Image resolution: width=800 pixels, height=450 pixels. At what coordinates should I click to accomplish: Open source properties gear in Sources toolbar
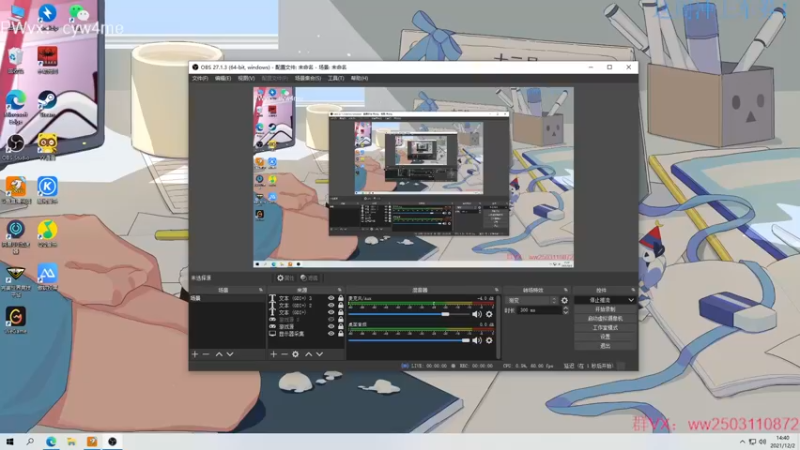[295, 354]
